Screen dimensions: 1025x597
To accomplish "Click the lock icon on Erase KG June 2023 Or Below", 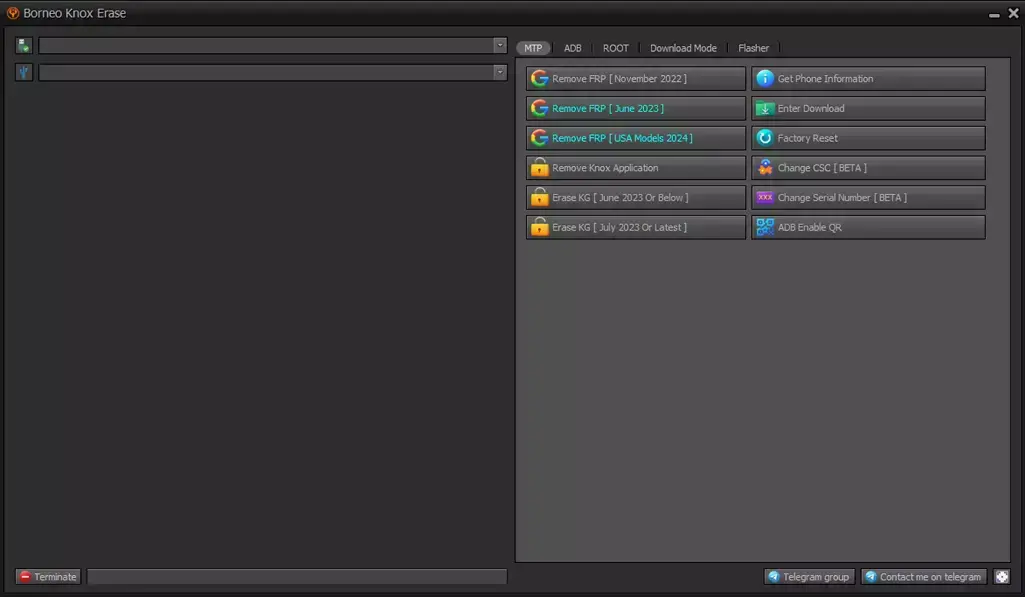I will tap(539, 197).
